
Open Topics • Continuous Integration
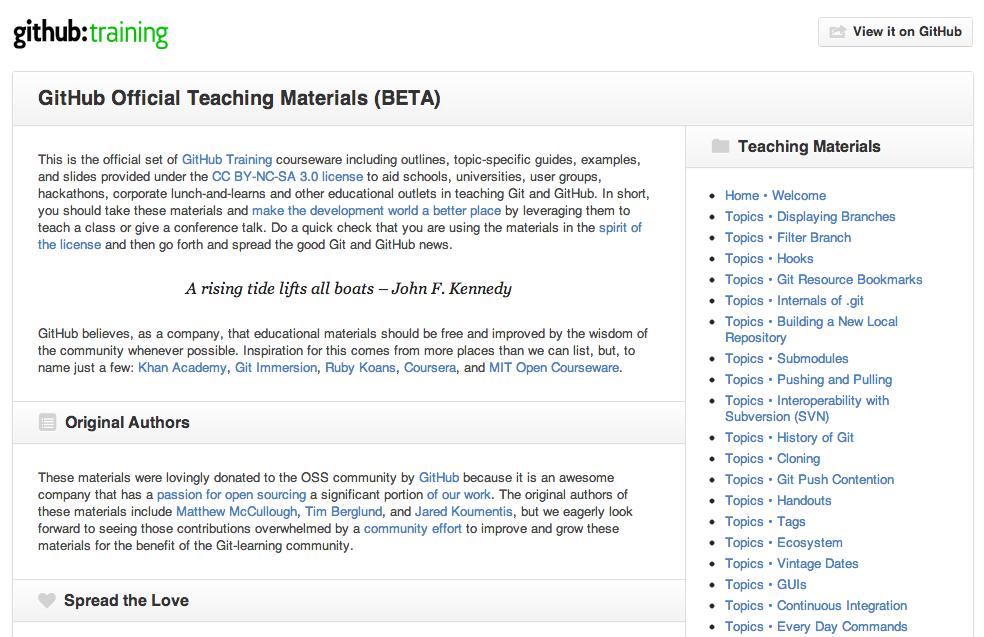click(816, 606)
